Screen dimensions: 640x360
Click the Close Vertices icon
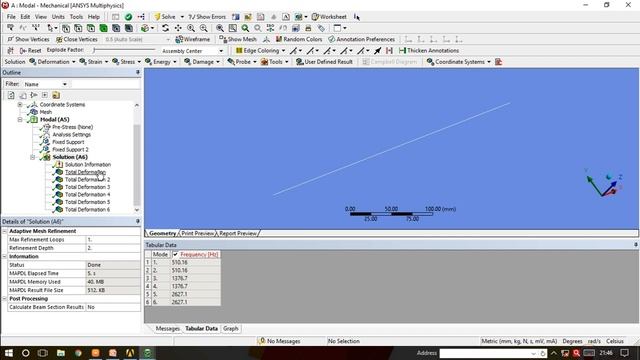59,39
